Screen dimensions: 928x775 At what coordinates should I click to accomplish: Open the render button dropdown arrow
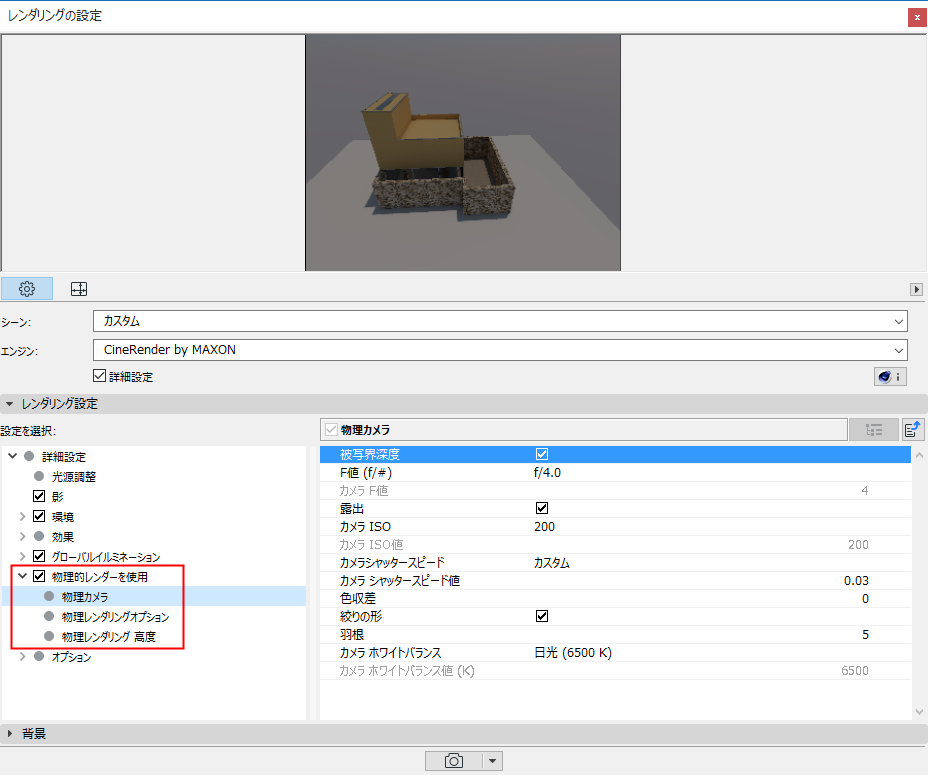492,761
